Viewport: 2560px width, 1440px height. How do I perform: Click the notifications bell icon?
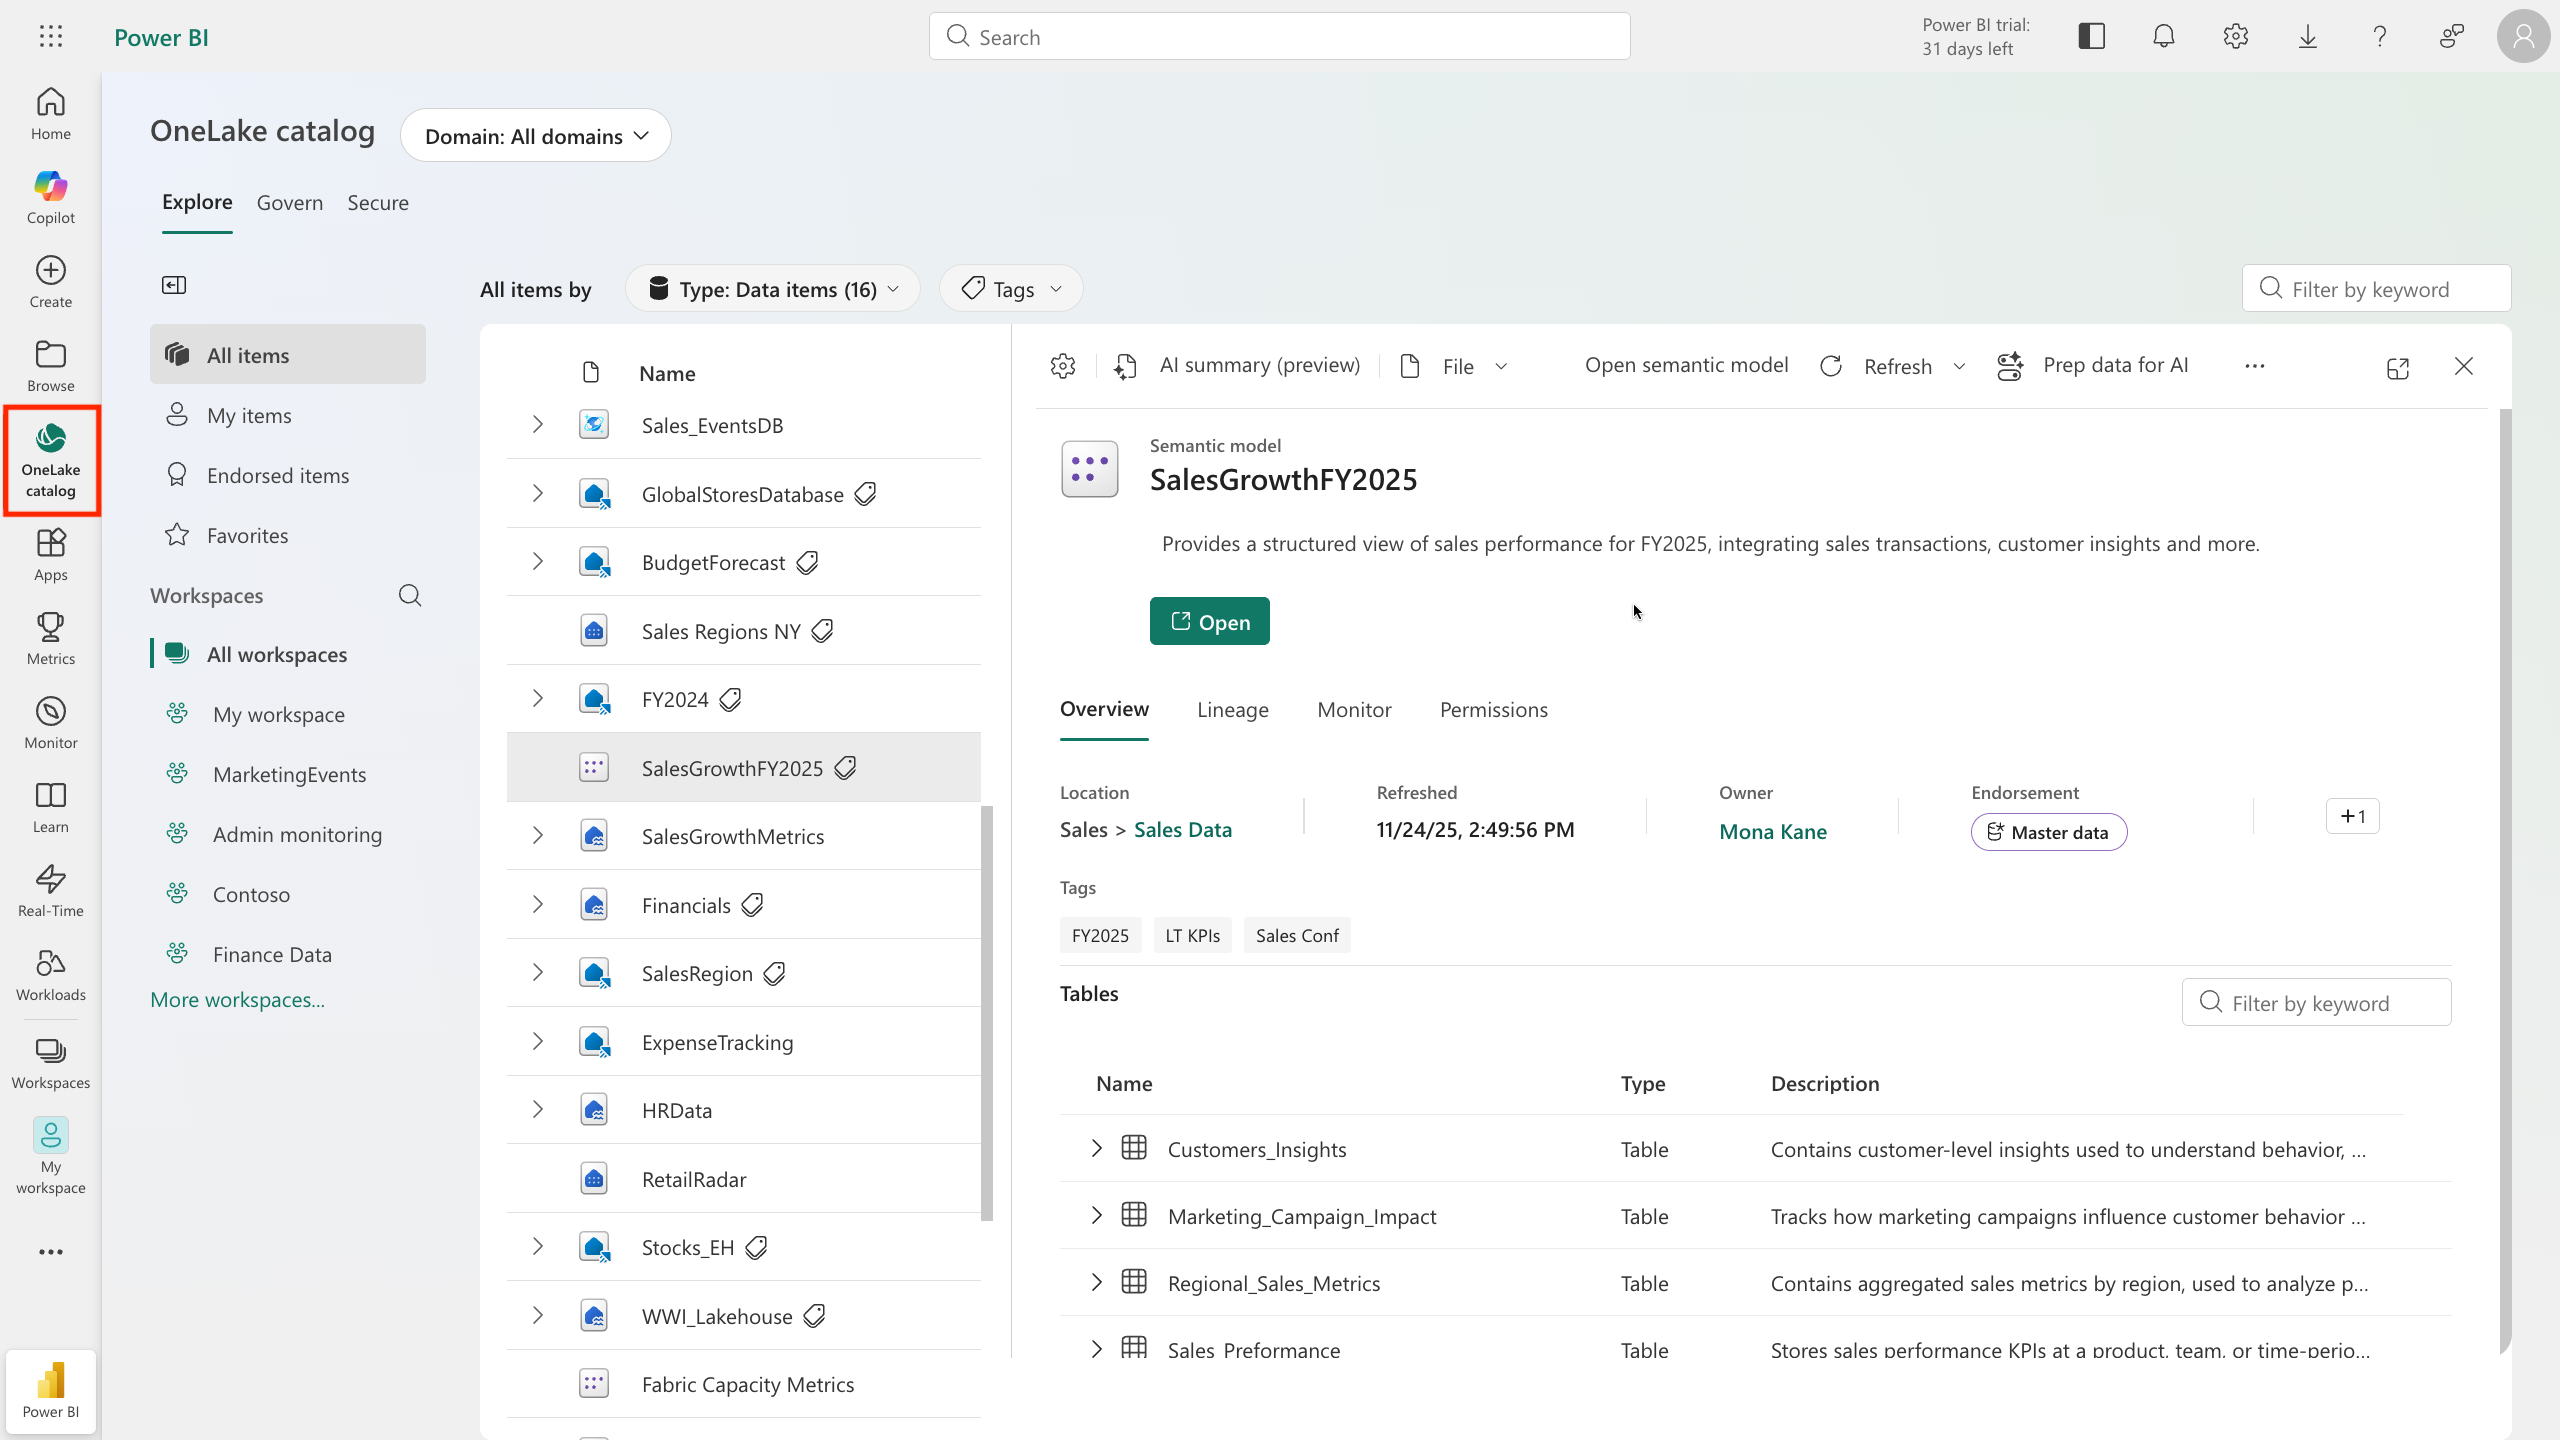(x=2163, y=37)
